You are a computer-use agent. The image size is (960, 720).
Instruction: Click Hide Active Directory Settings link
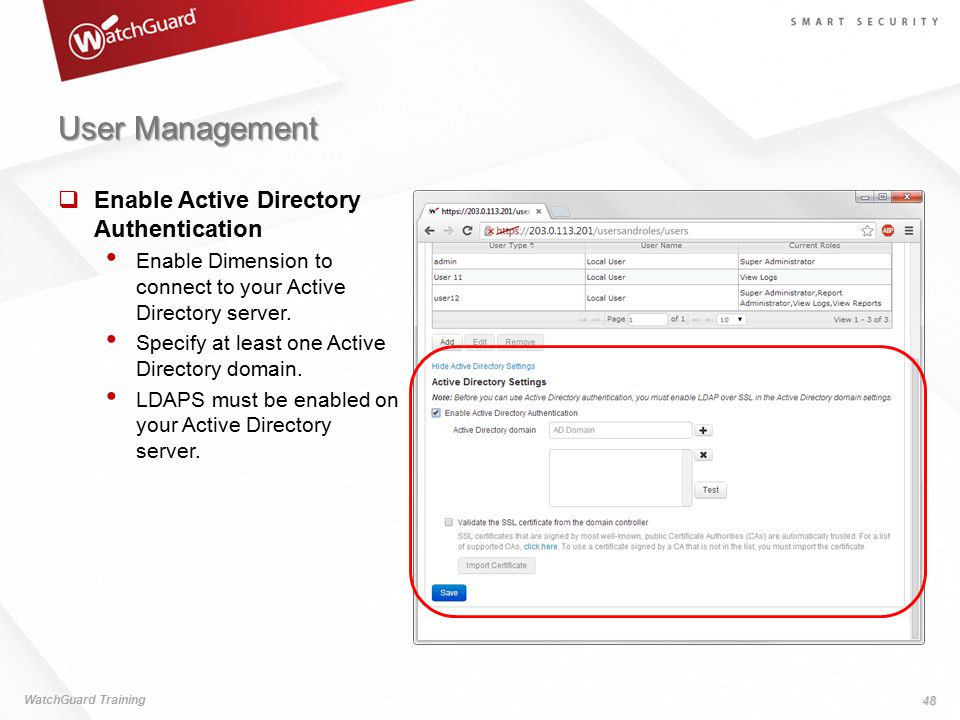tap(483, 366)
